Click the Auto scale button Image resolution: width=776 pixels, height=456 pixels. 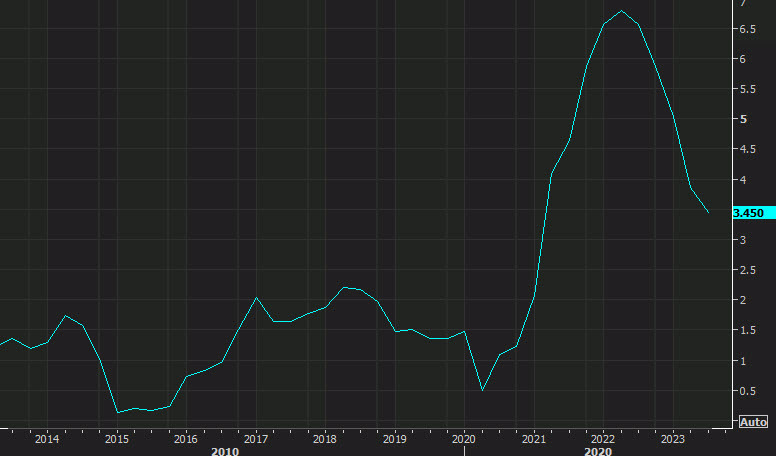[x=753, y=422]
